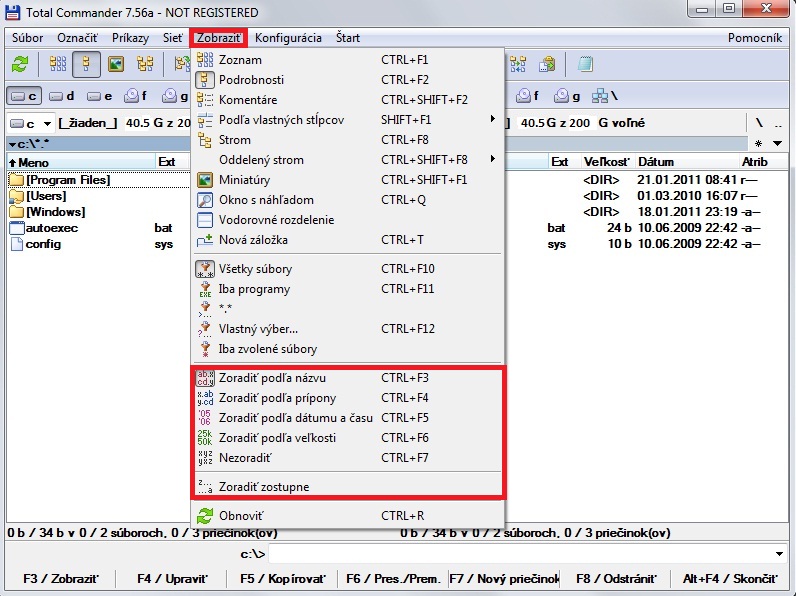This screenshot has height=596, width=796.
Task: Choose Nezoradiť menu option
Action: click(348, 458)
